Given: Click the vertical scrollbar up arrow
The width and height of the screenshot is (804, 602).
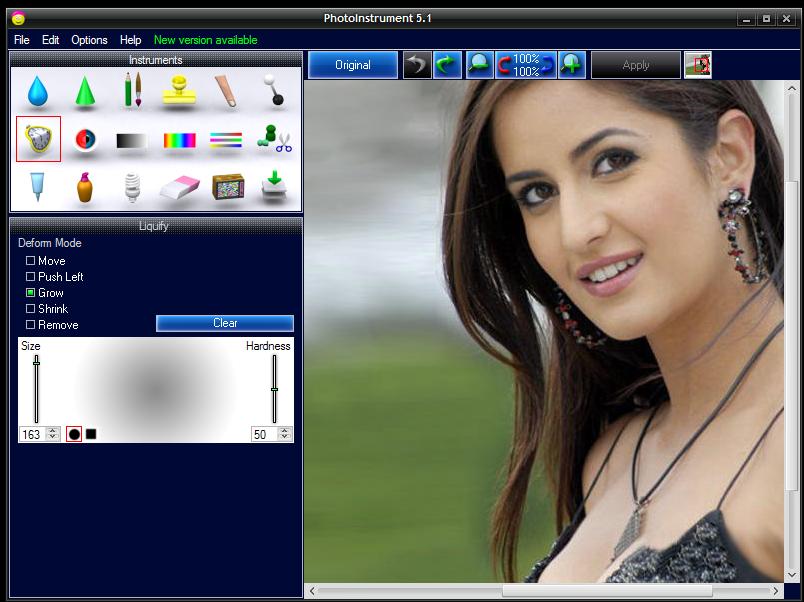Looking at the screenshot, I should [792, 88].
